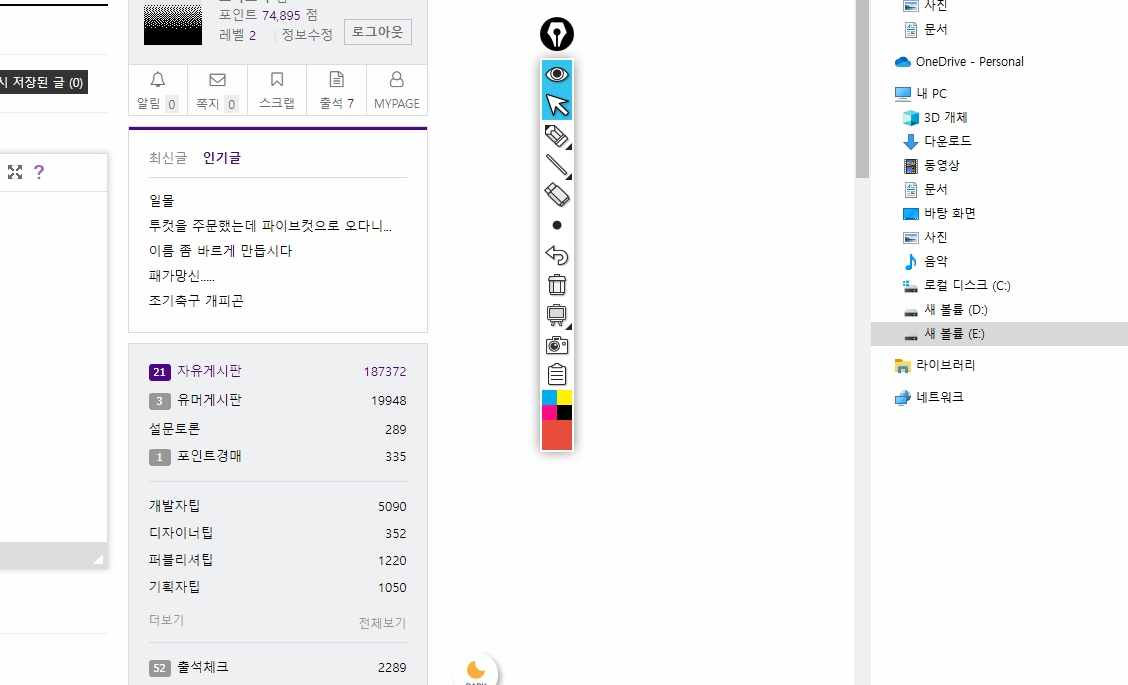Open 기획자팁 board

click(x=174, y=587)
